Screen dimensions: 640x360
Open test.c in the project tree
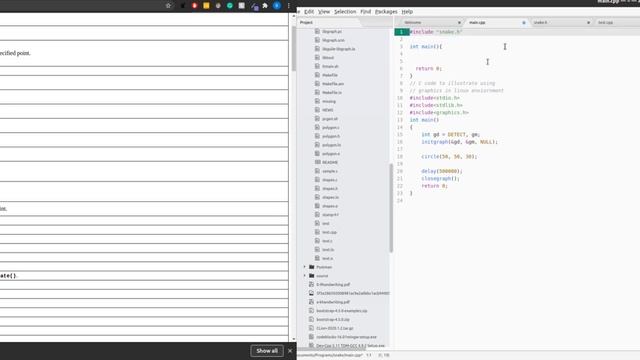(x=327, y=241)
